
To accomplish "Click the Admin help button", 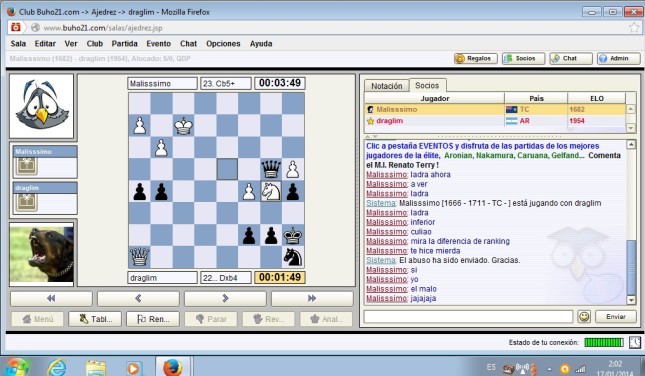I will (619, 58).
